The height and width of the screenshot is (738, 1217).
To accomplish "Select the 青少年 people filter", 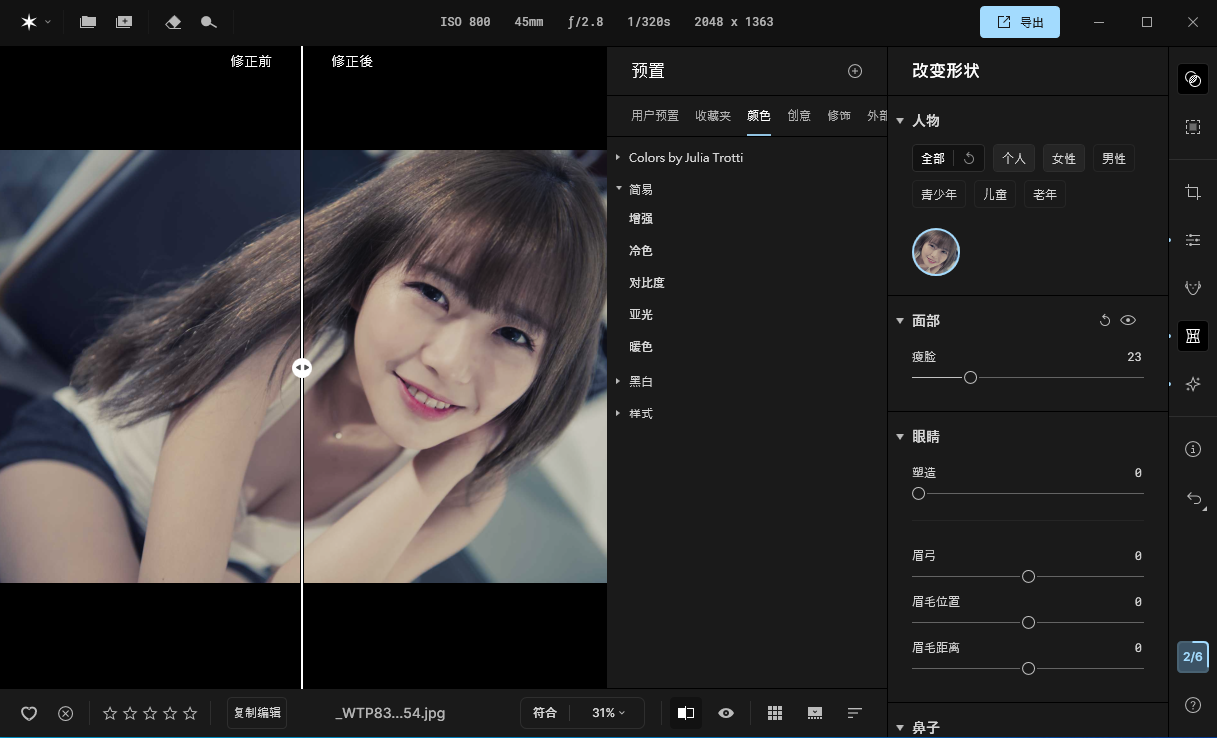I will tap(939, 194).
